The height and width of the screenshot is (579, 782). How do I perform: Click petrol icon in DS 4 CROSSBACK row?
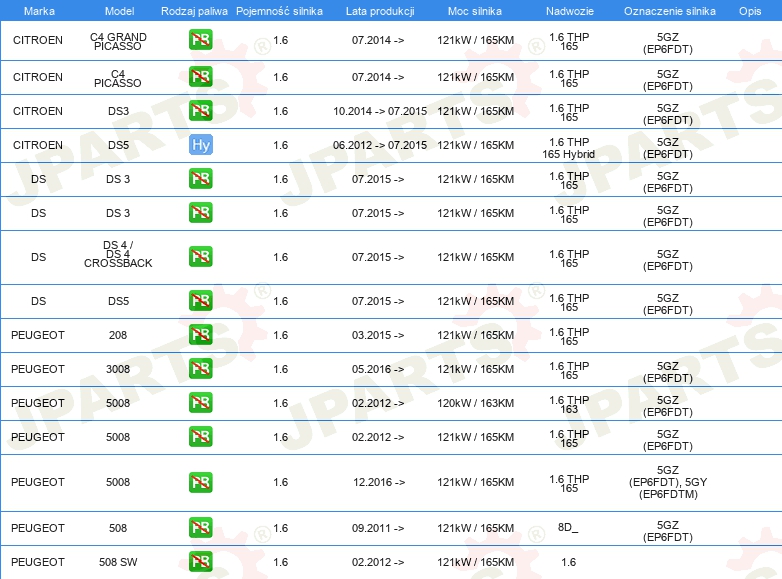point(200,257)
